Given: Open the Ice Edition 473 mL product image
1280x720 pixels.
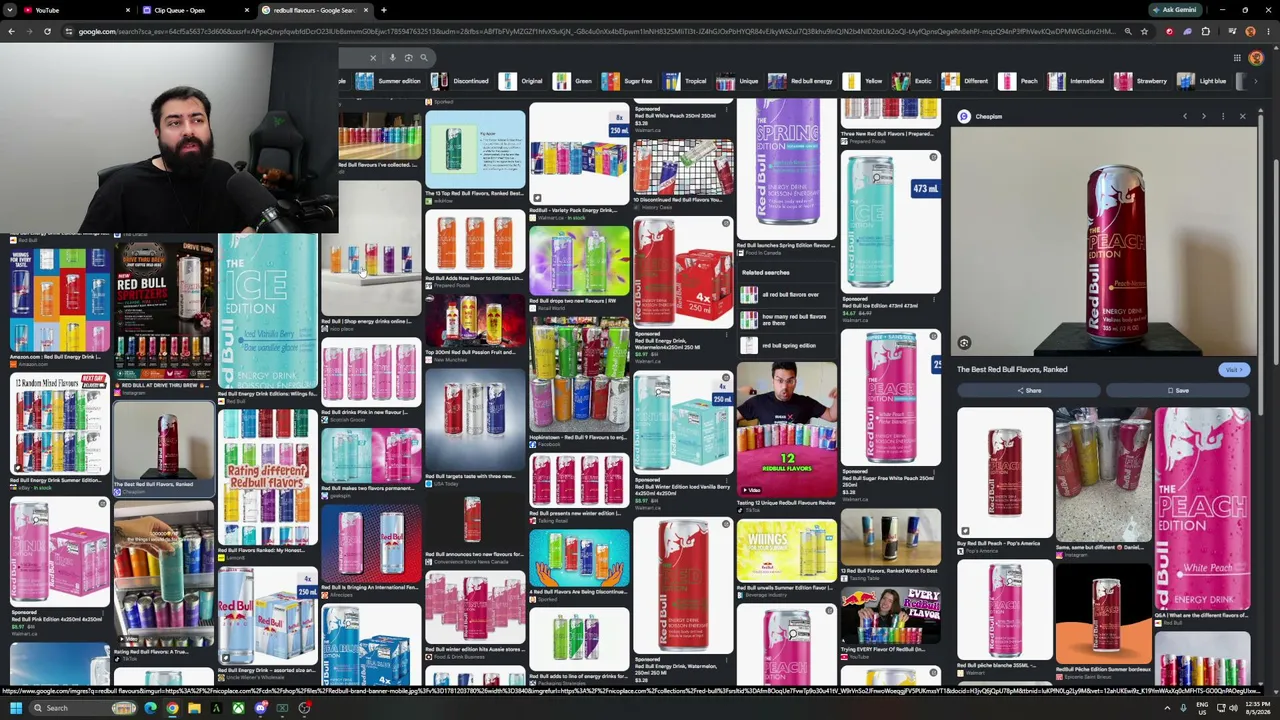Looking at the screenshot, I should coord(891,223).
